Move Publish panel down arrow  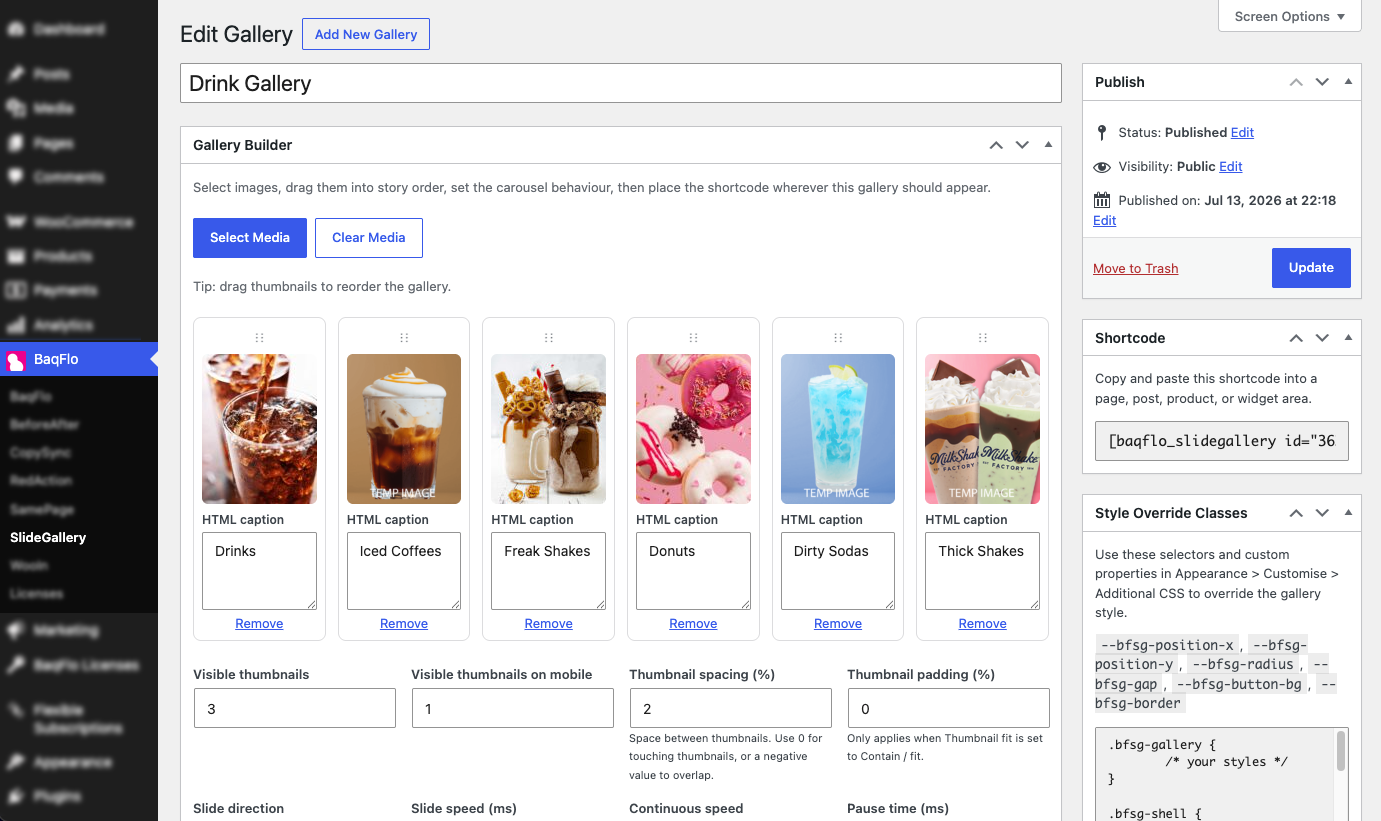(x=1322, y=82)
